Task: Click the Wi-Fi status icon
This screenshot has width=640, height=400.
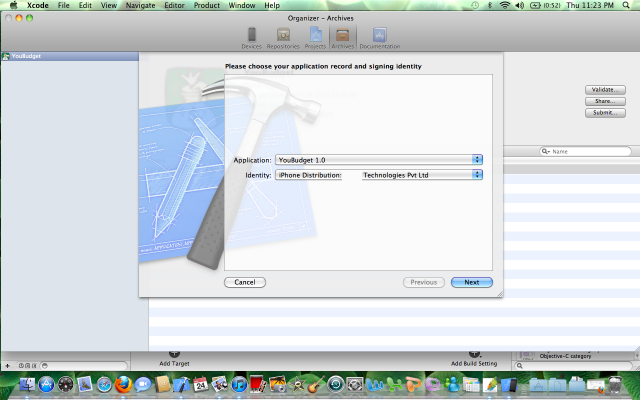Action: (x=505, y=5)
